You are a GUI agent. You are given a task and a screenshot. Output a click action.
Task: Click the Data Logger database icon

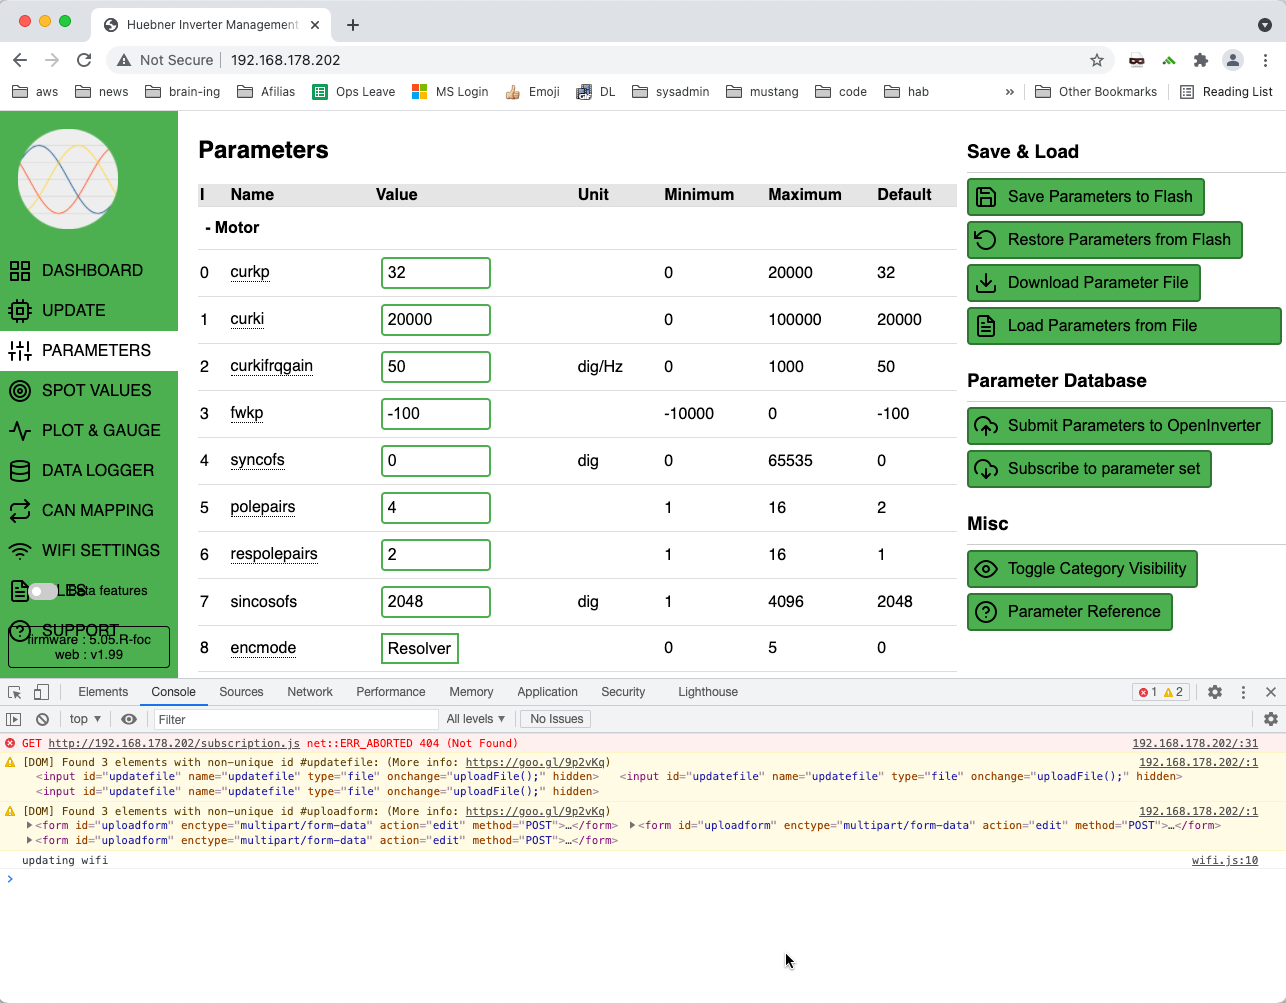point(20,471)
